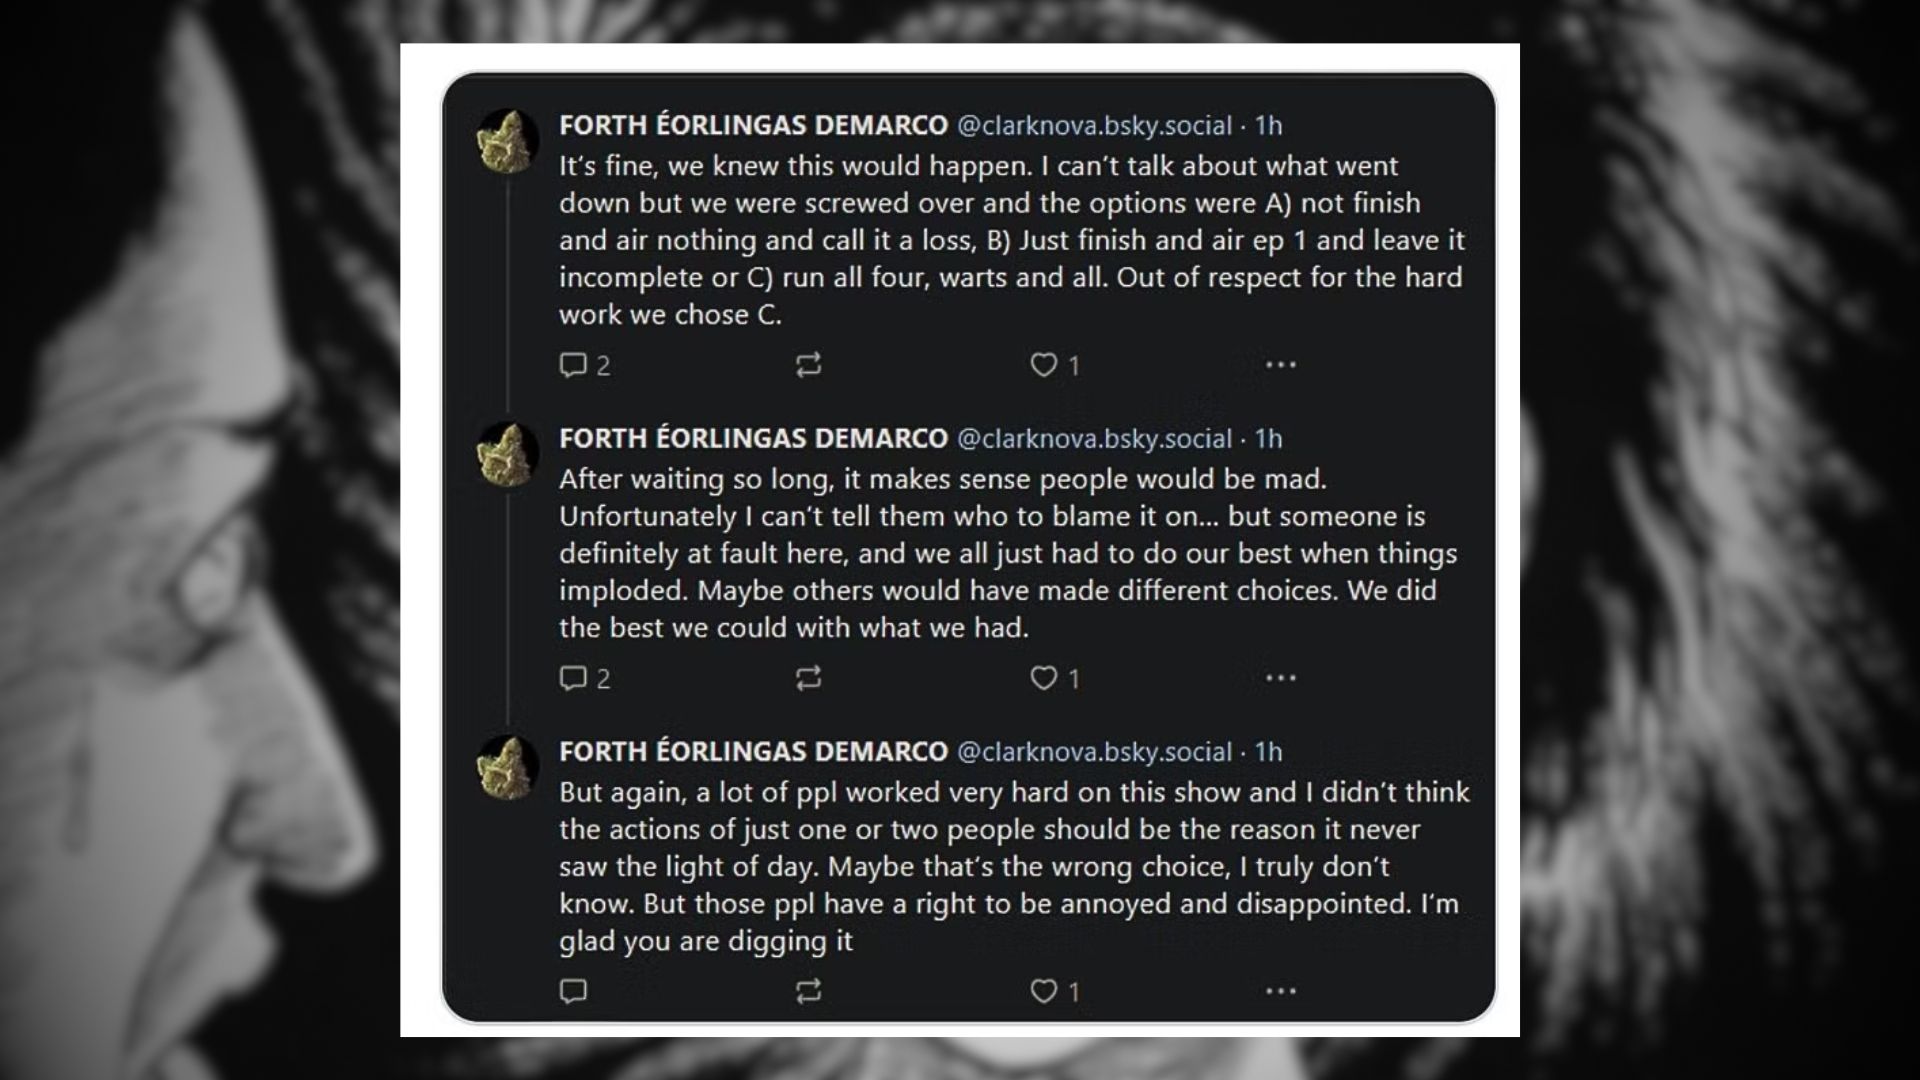
Task: Open @clarknova.bsky.social handle on second post
Action: click(1094, 438)
